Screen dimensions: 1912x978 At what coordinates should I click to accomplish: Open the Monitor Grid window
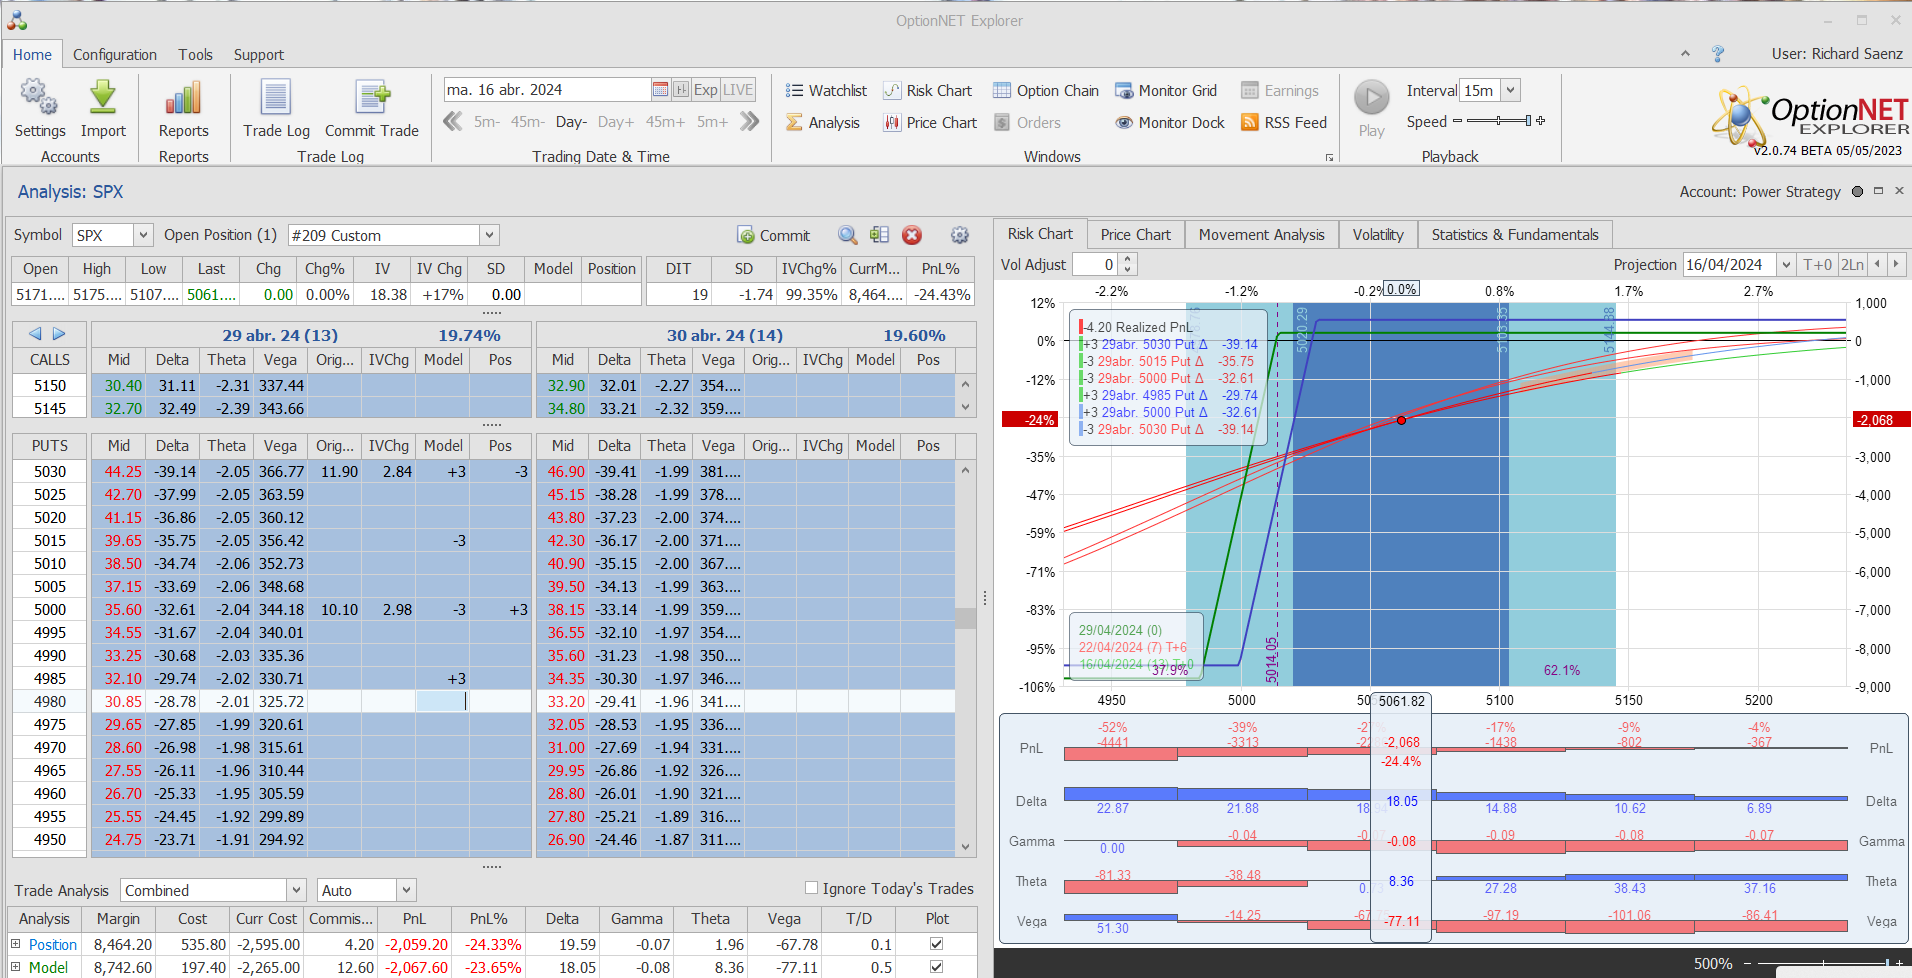click(x=1166, y=91)
